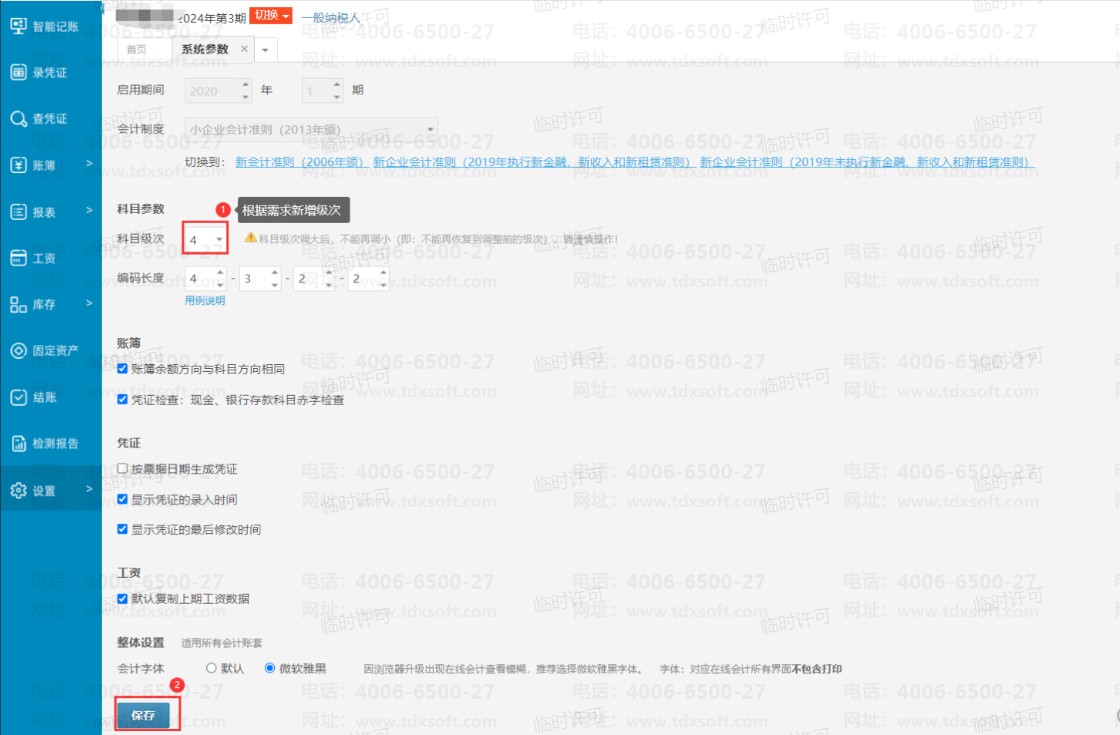The height and width of the screenshot is (735, 1120).
Task: Expand 设置 submenu arrow
Action: click(89, 489)
